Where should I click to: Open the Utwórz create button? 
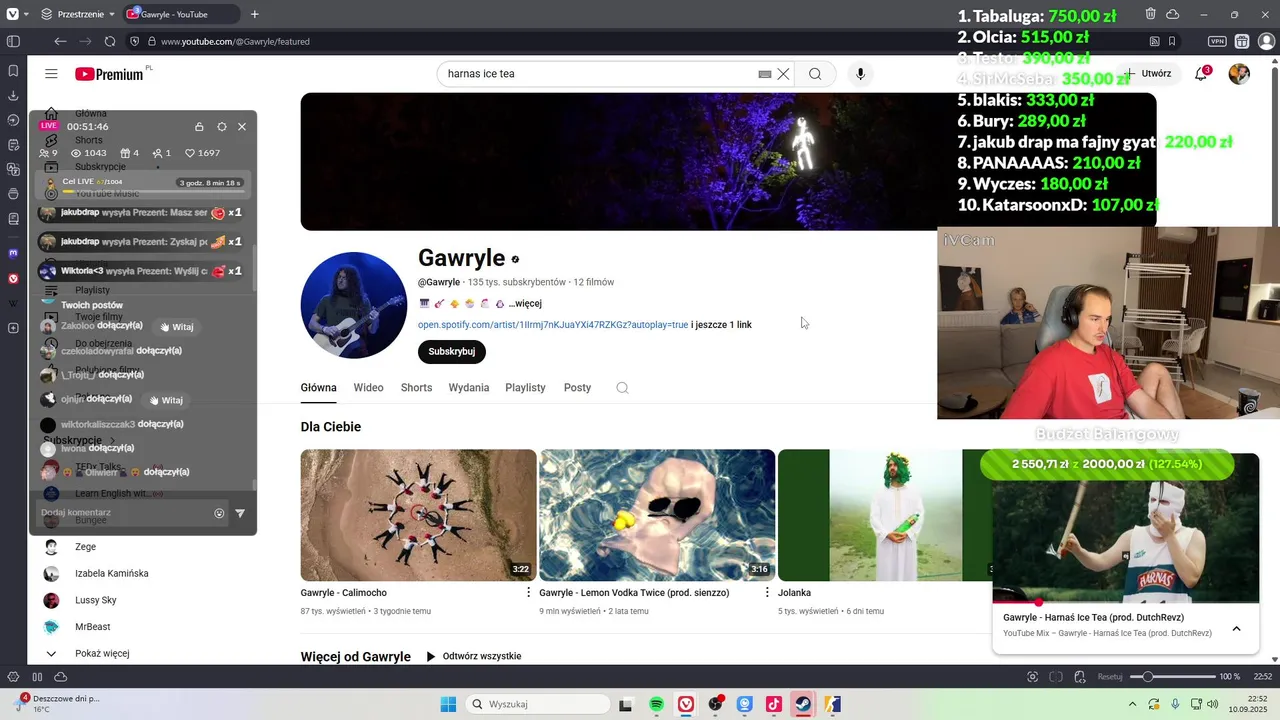1148,74
